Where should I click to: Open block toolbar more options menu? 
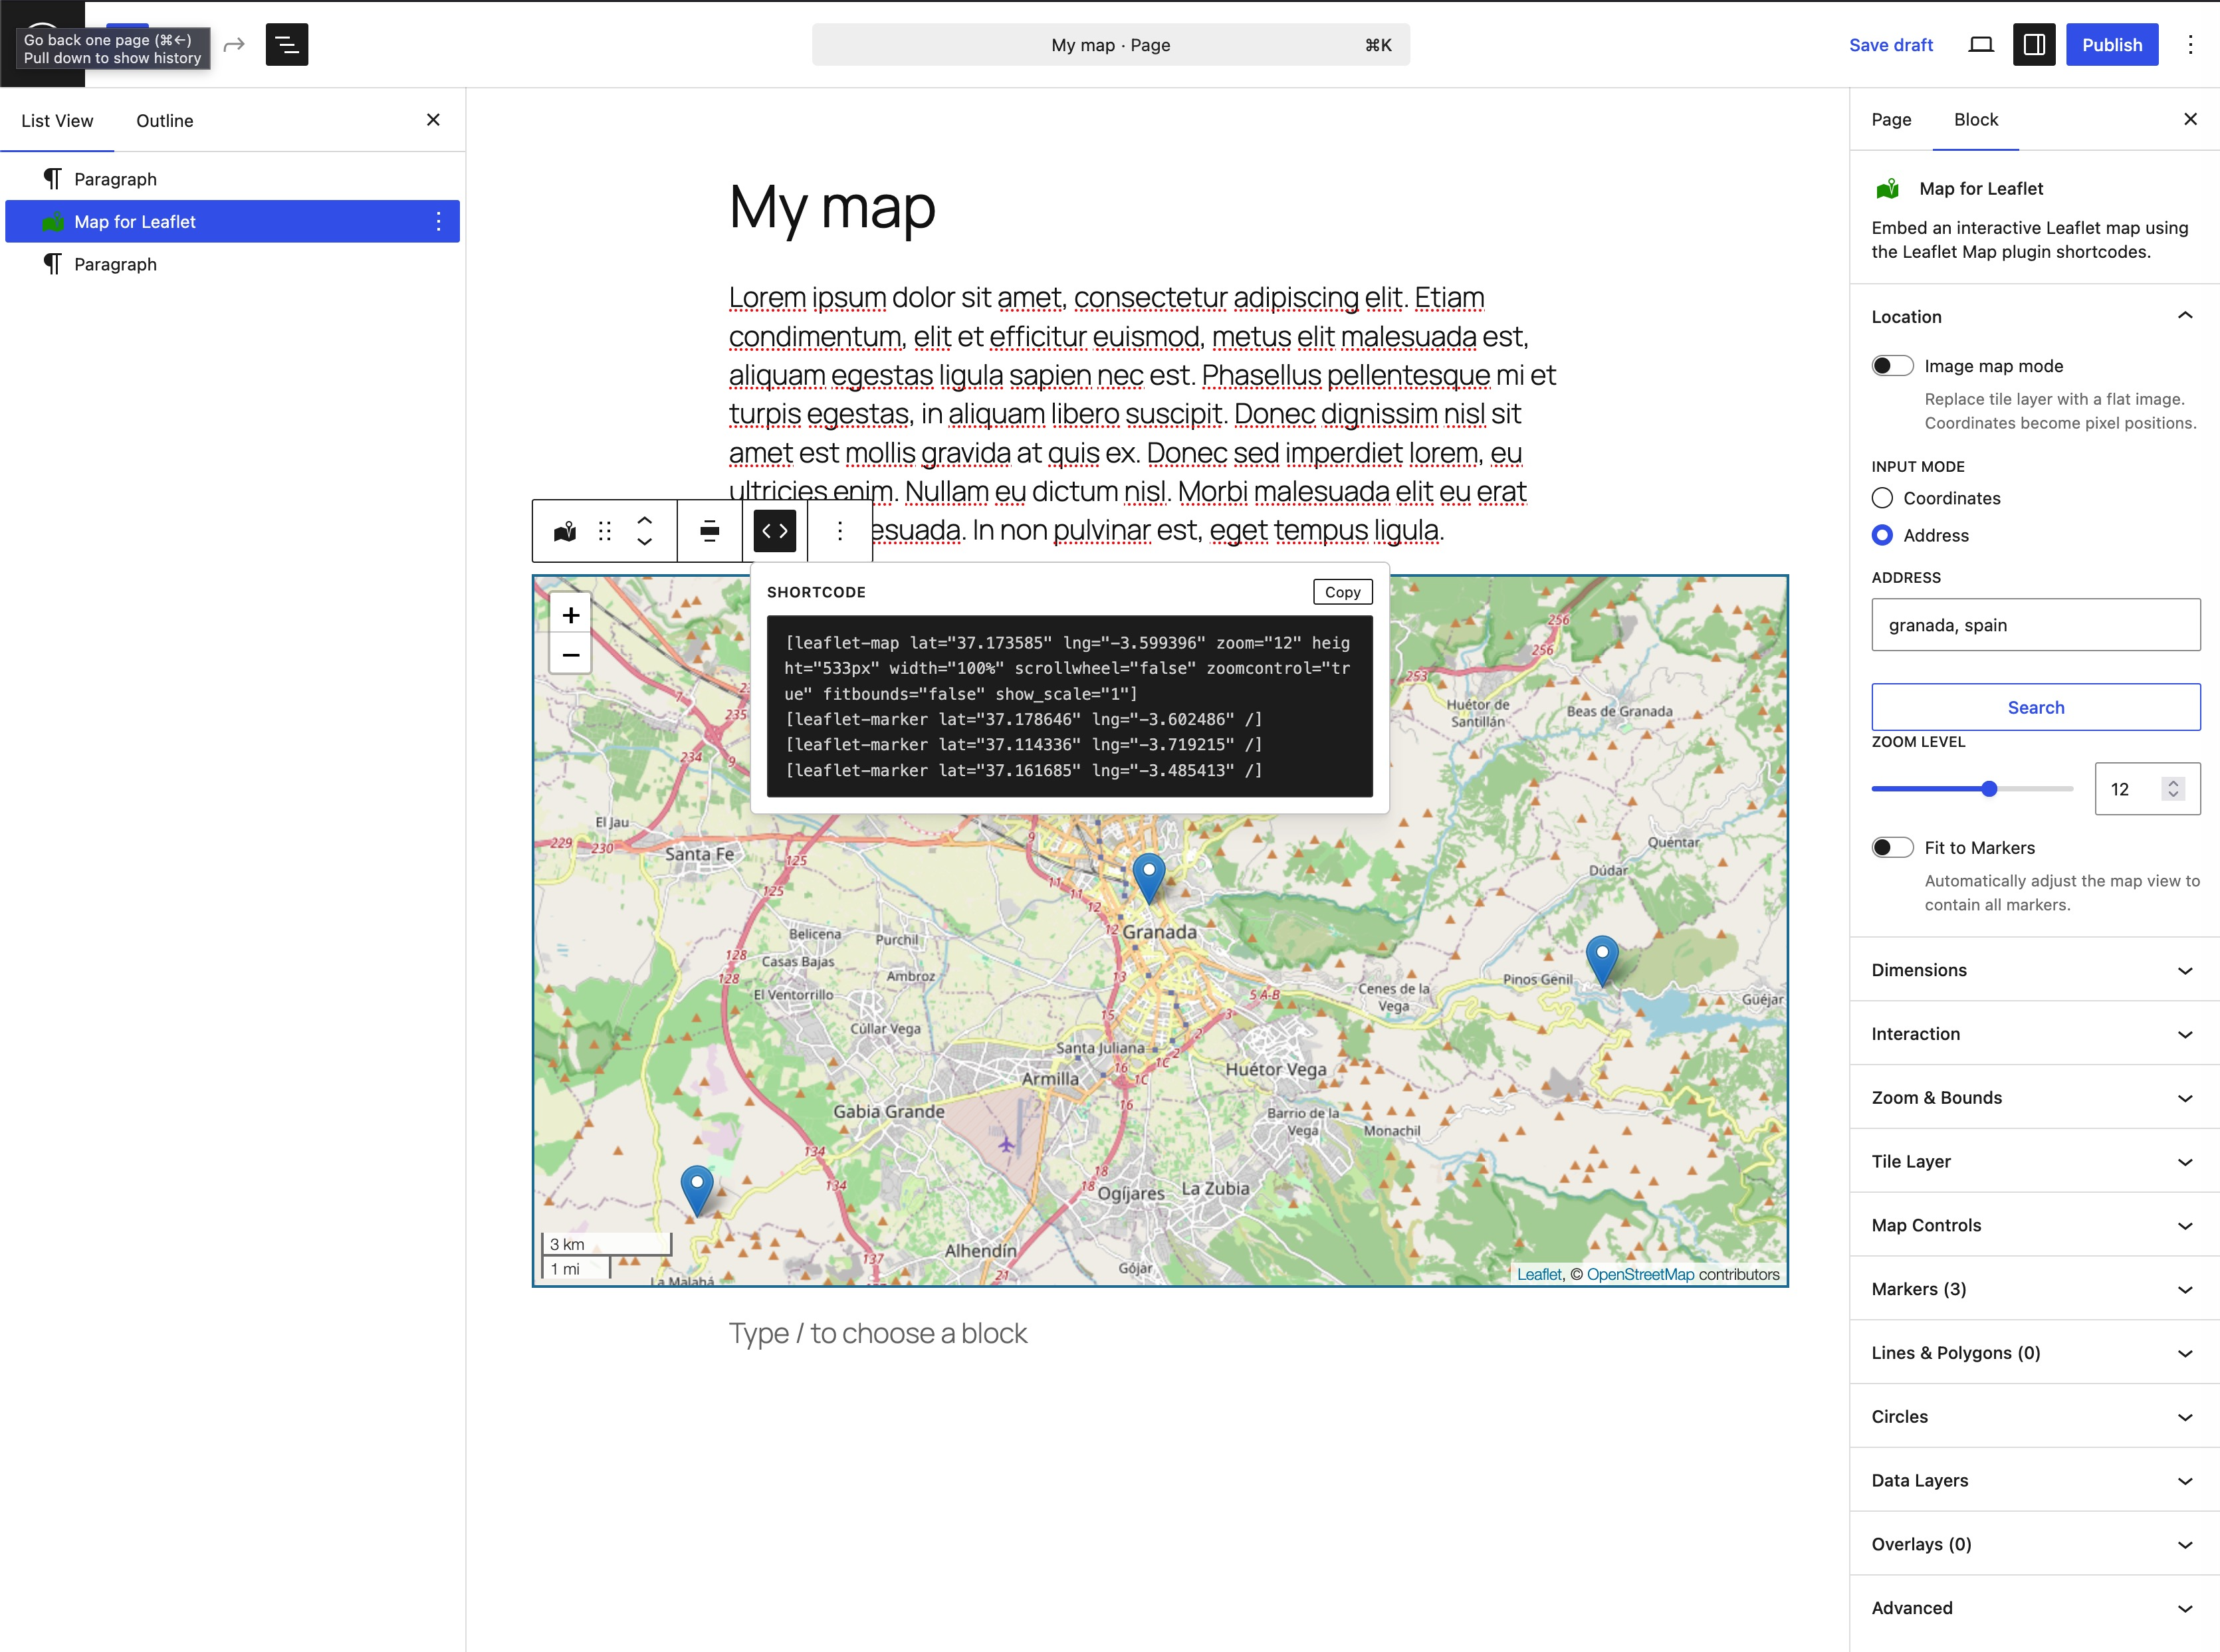(840, 531)
